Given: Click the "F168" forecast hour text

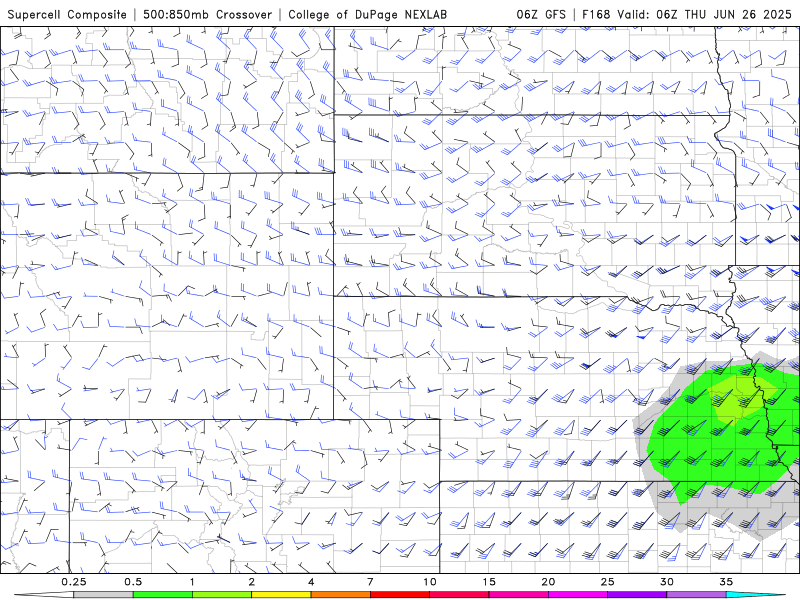Looking at the screenshot, I should [x=596, y=15].
